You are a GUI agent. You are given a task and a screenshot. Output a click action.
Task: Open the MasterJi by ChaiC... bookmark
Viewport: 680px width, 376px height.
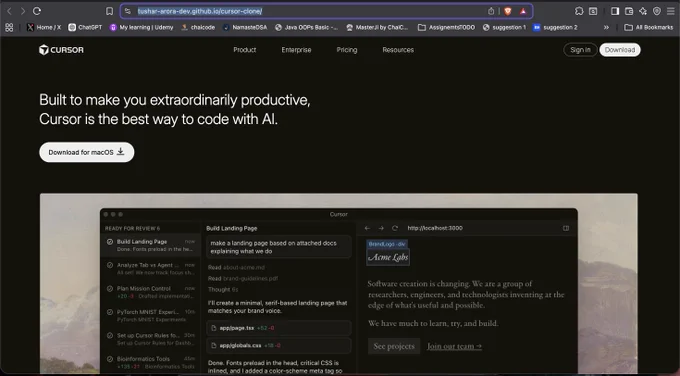coord(377,27)
